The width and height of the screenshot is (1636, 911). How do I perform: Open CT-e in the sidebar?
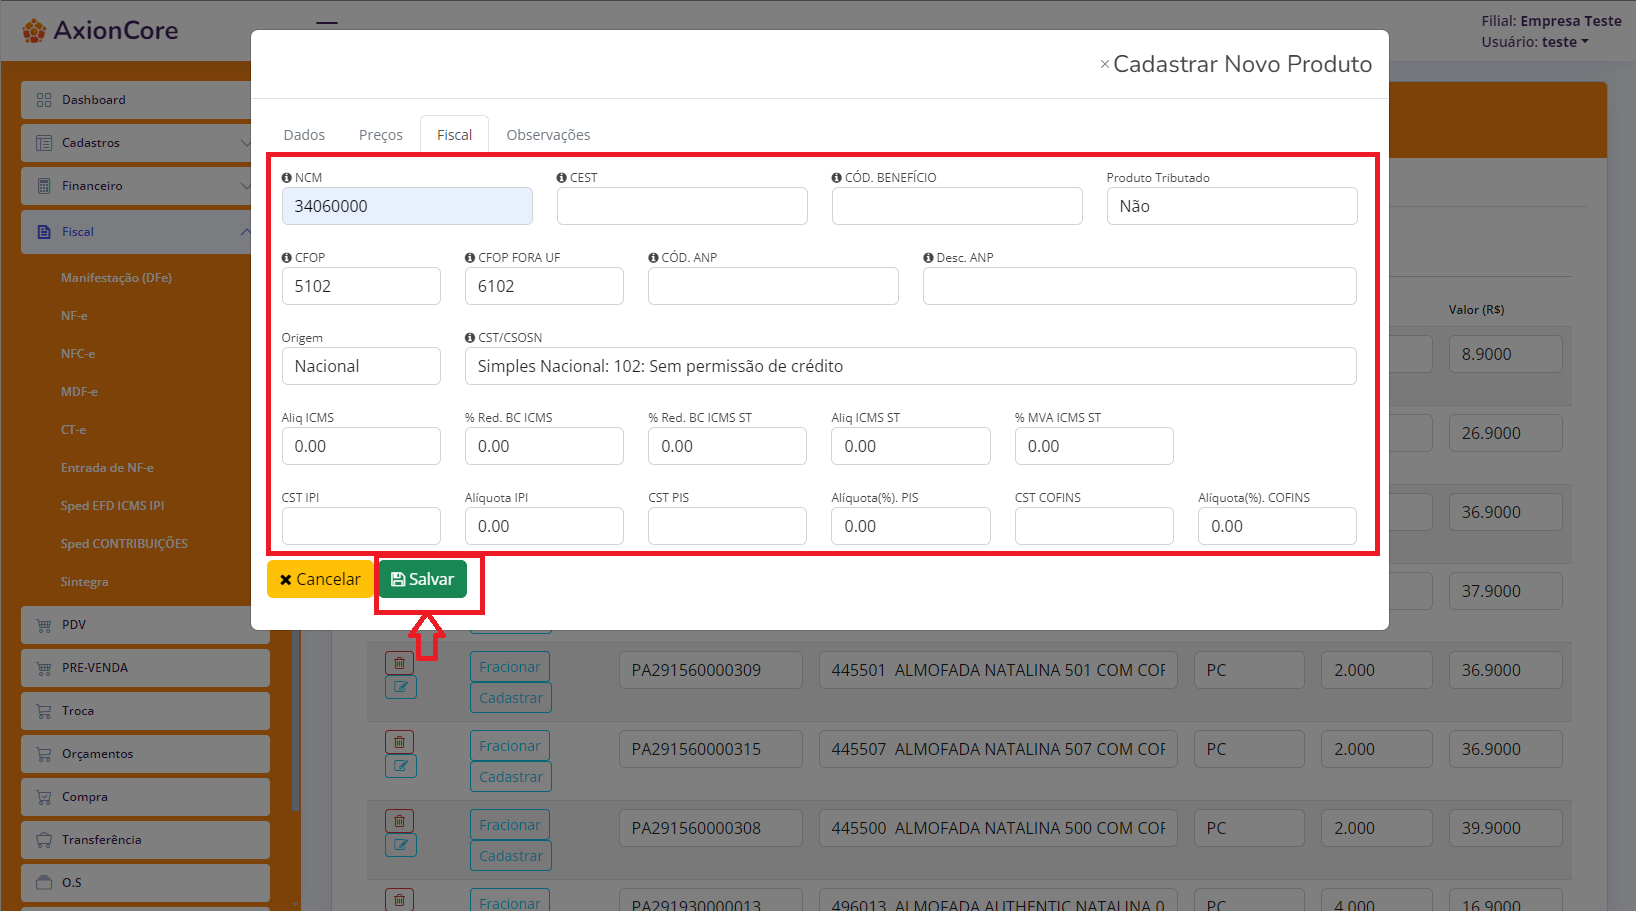tap(73, 430)
